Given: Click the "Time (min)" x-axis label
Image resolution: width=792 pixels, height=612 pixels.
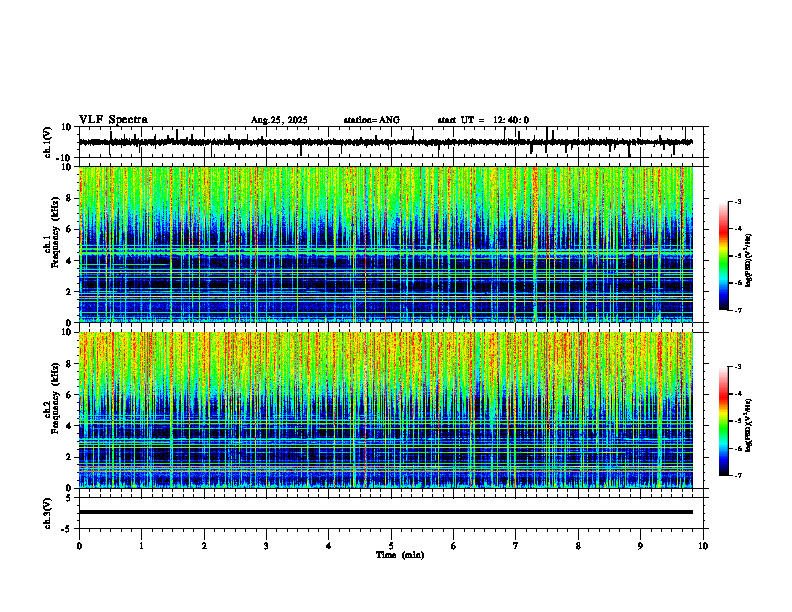Looking at the screenshot, I should (400, 555).
